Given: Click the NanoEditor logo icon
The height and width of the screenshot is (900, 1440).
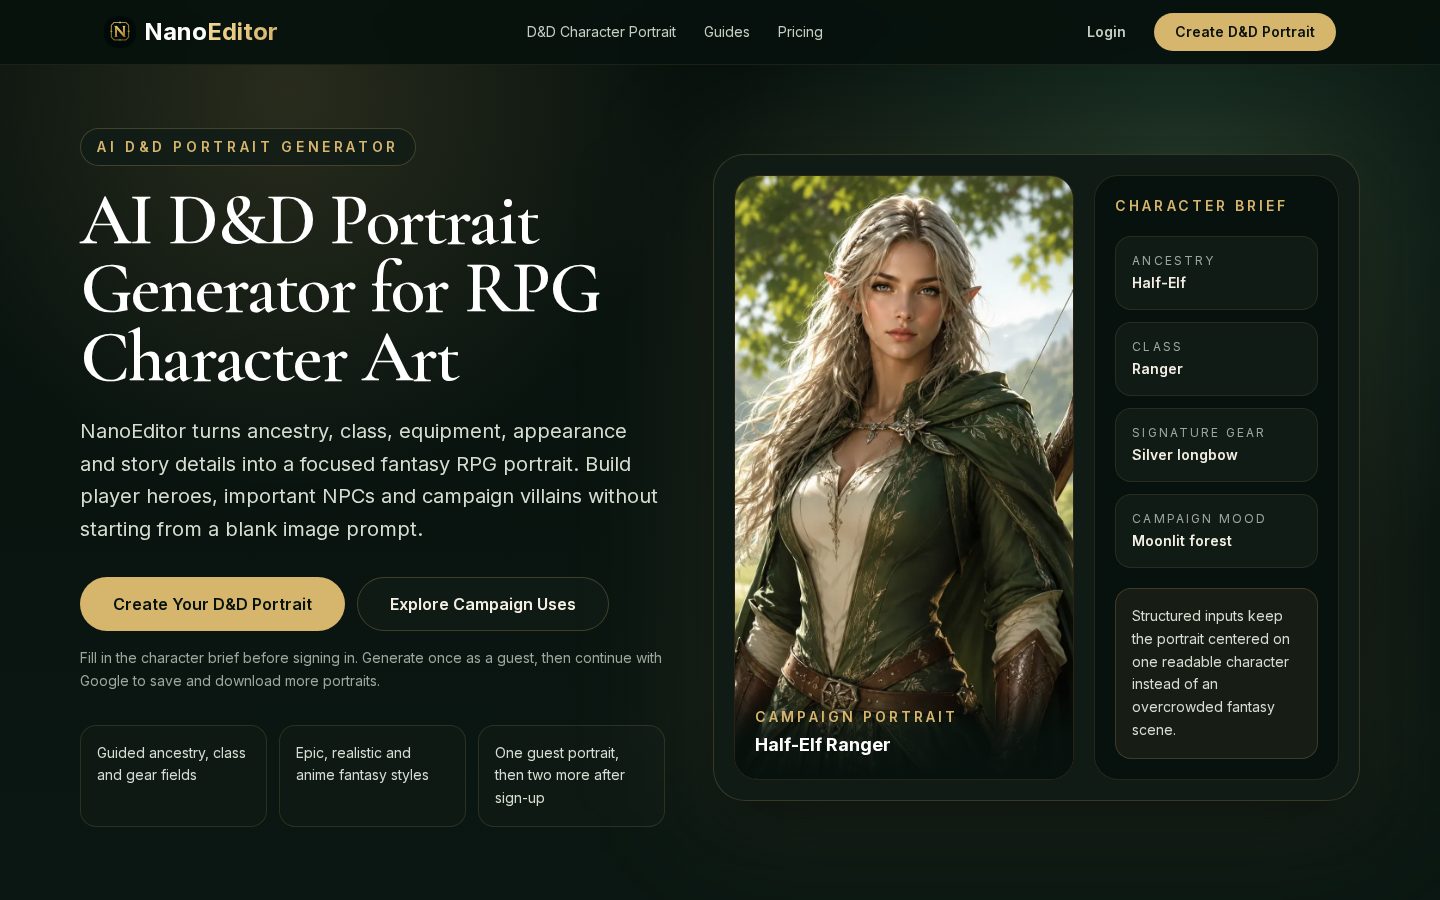Looking at the screenshot, I should pos(120,32).
